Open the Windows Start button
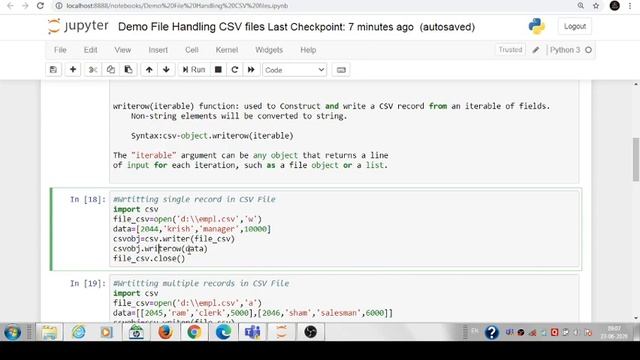Image resolution: width=640 pixels, height=360 pixels. point(13,332)
